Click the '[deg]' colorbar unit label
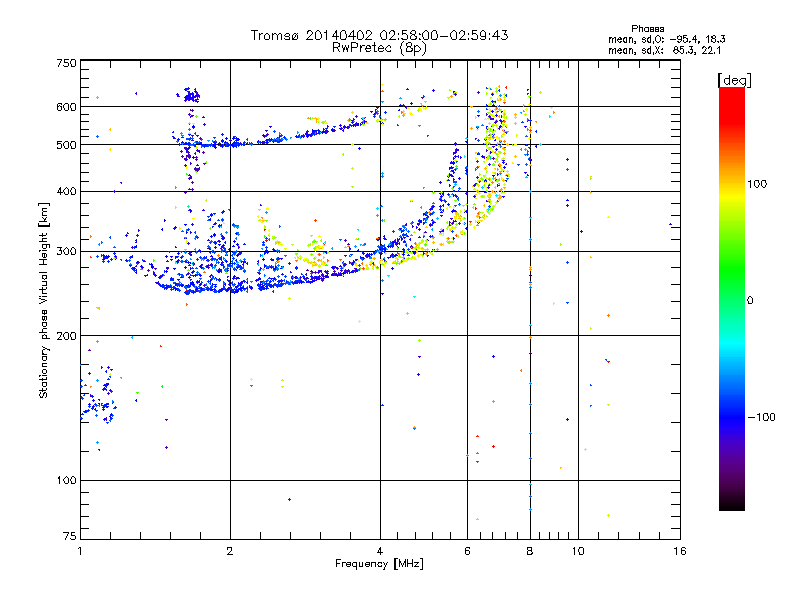This screenshot has height=600, width=800. point(734,81)
